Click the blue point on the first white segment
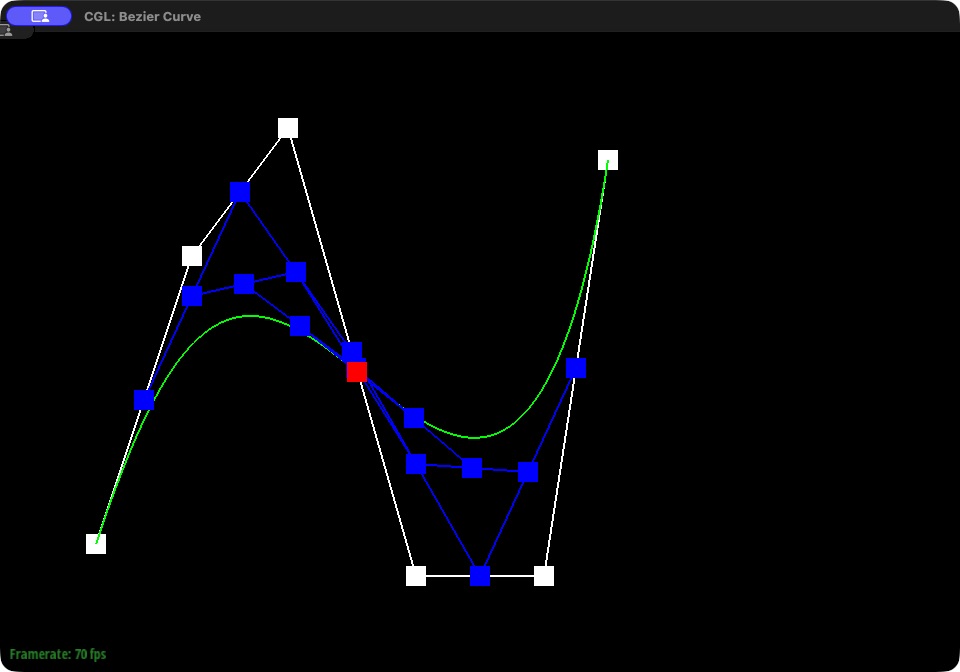 coord(144,400)
